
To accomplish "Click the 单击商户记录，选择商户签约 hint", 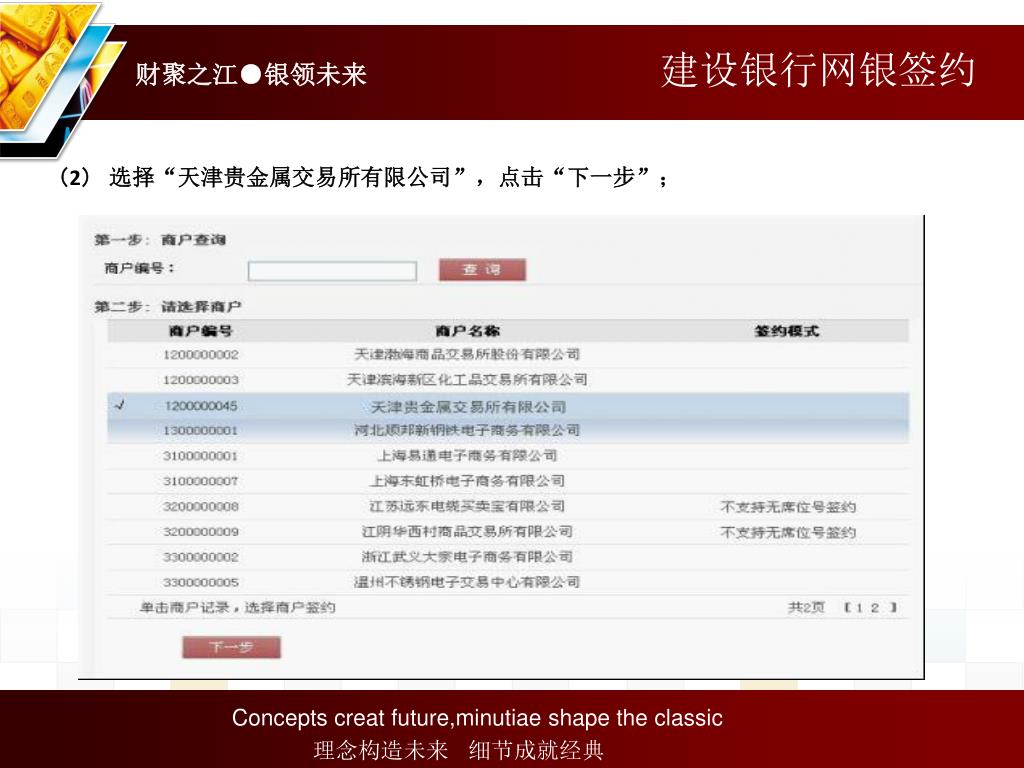I will click(x=238, y=607).
